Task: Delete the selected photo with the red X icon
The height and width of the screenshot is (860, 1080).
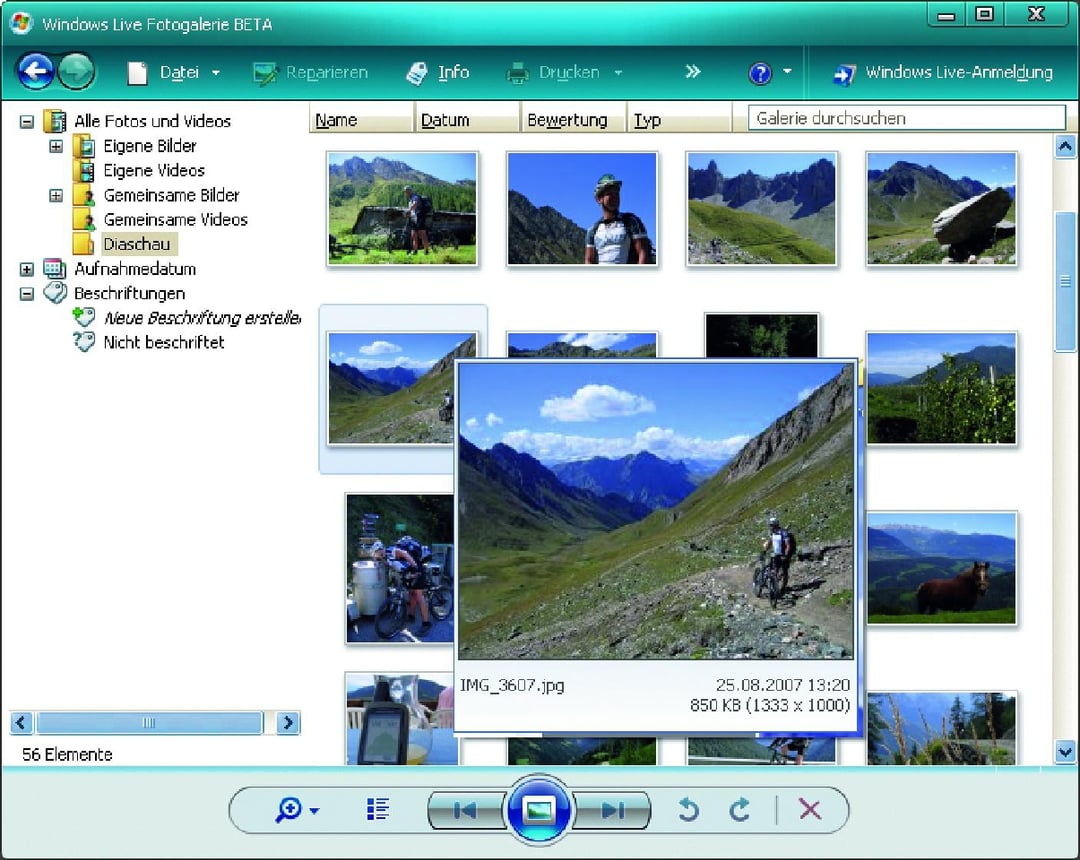Action: pos(810,809)
